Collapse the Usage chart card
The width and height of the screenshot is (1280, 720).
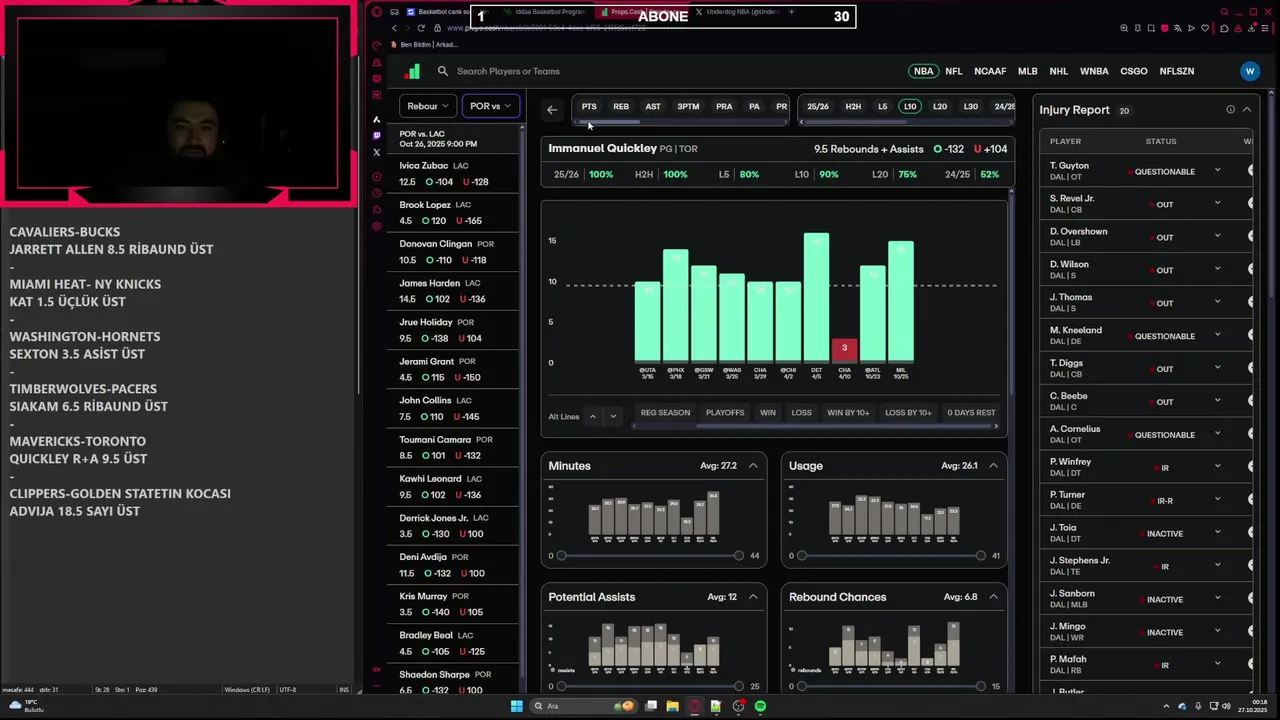tap(993, 466)
